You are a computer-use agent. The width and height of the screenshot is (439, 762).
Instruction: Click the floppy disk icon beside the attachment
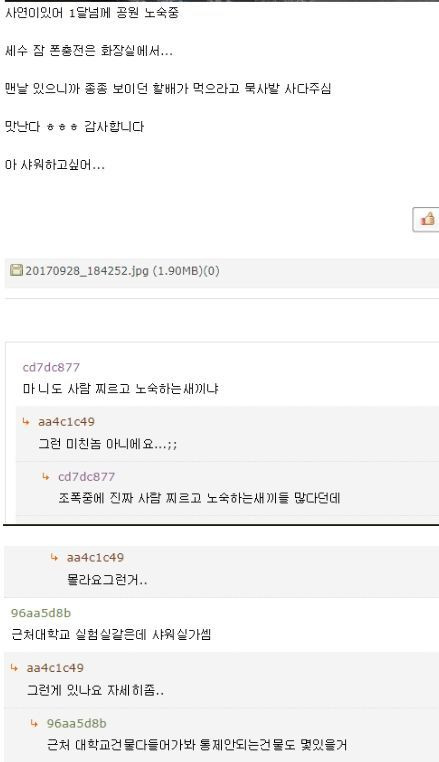(x=17, y=270)
